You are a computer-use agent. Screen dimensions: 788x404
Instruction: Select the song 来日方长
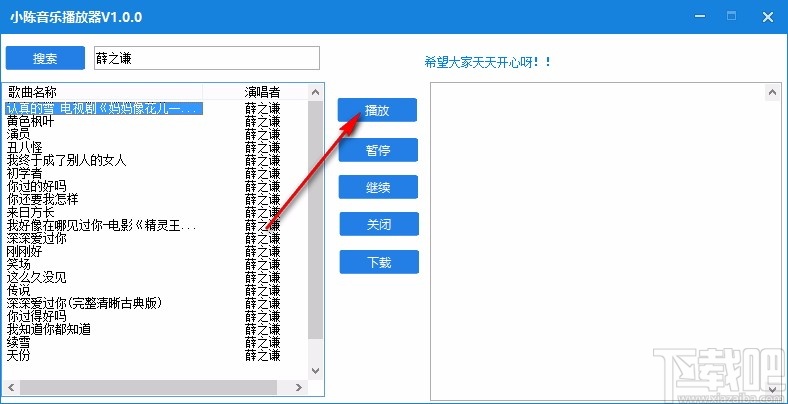tap(30, 213)
